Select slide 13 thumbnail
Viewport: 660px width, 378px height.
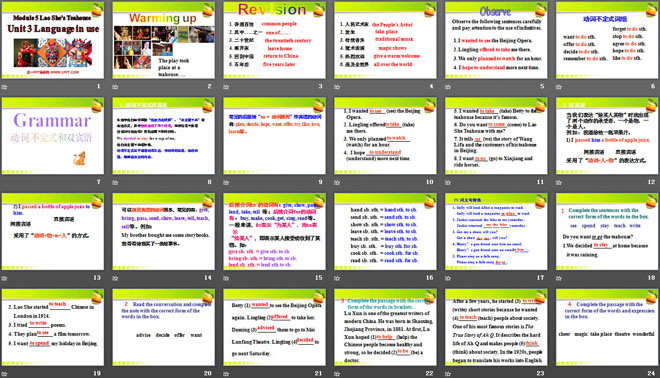click(53, 232)
